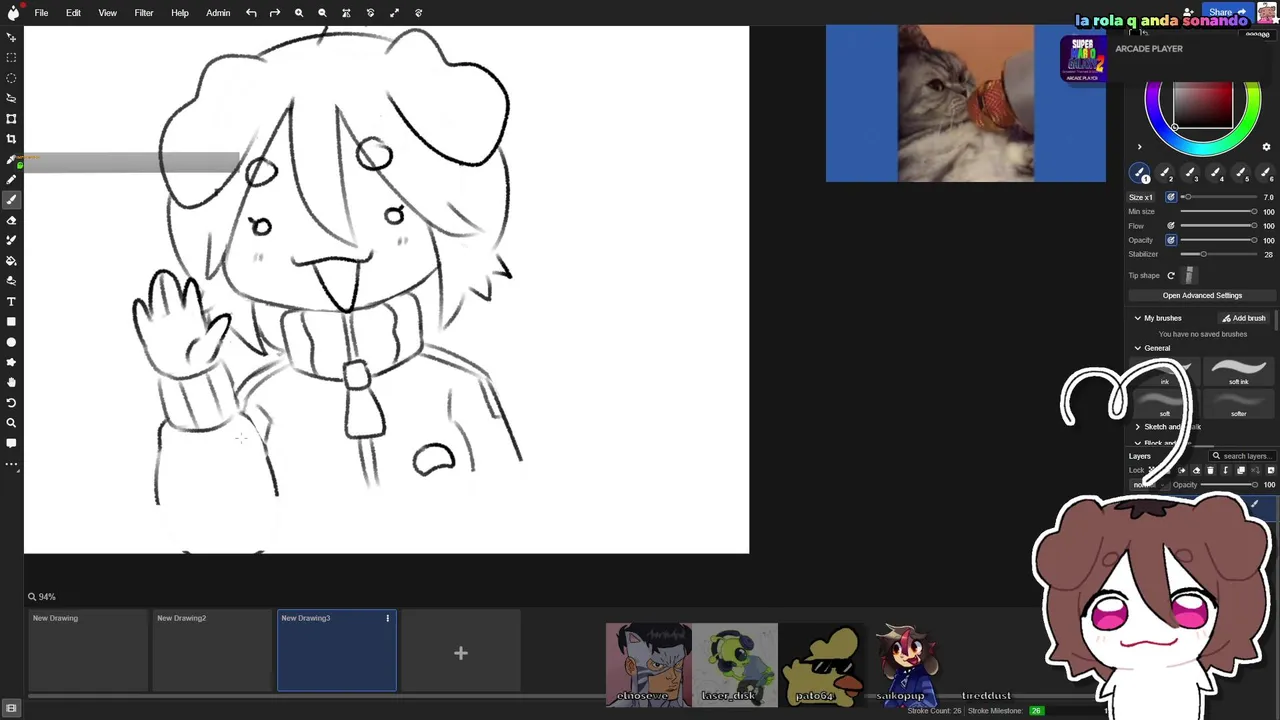Toggle pressure control for Size
1280x720 pixels.
coord(1171,197)
